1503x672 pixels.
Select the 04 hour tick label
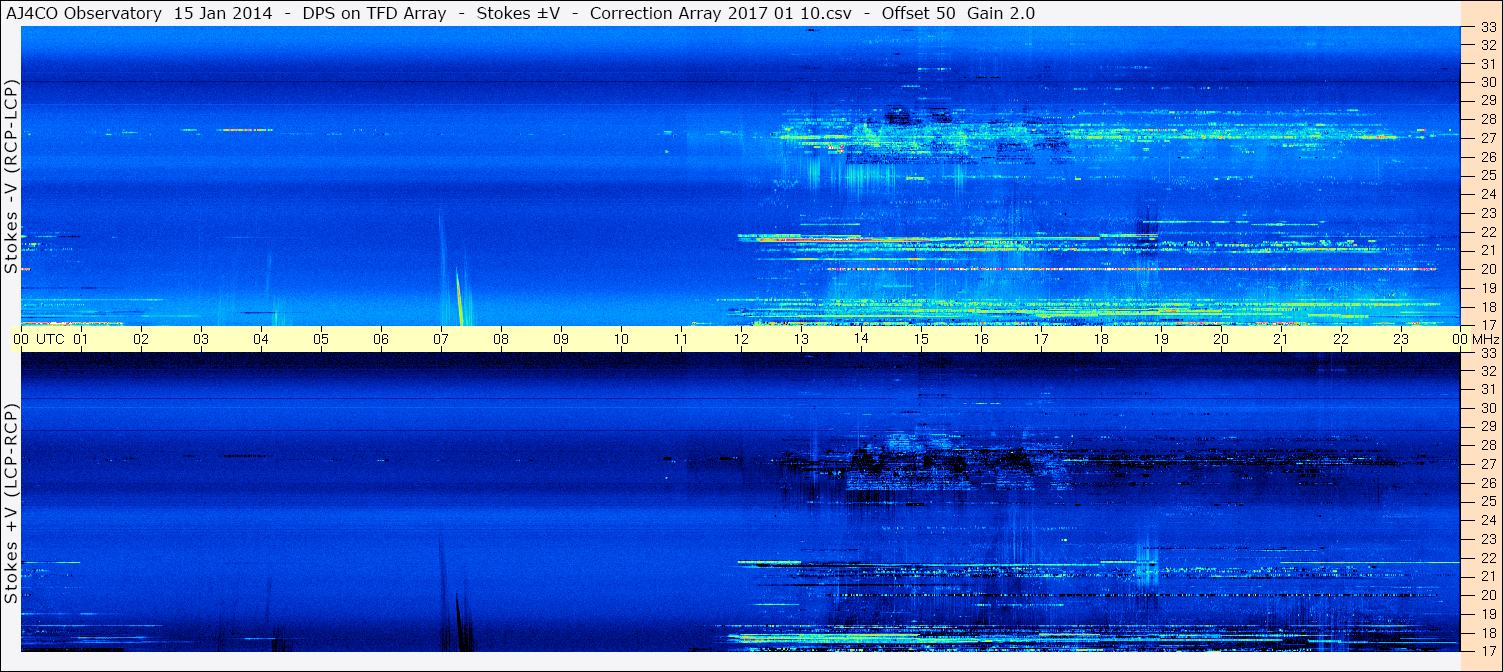tap(261, 339)
